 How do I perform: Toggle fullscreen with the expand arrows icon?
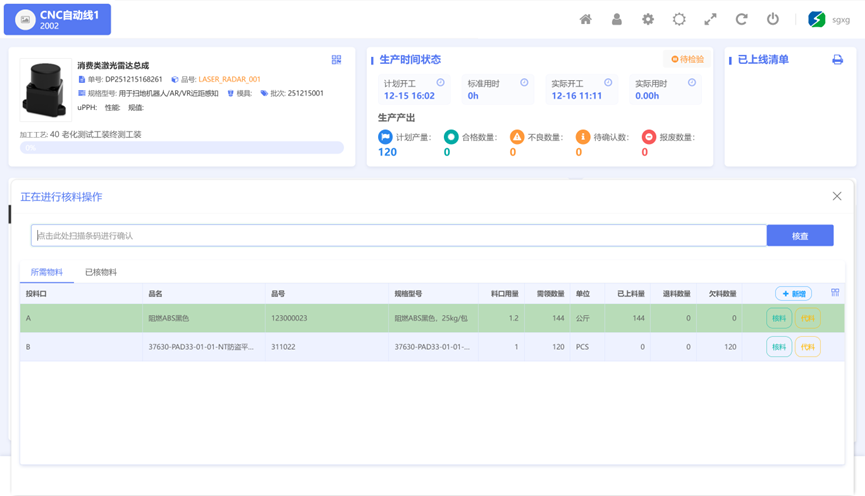pyautogui.click(x=710, y=19)
